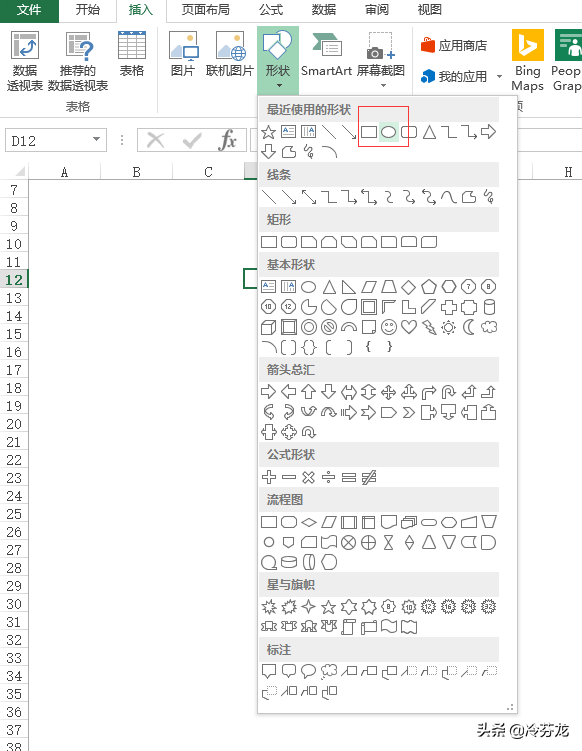582x751 pixels.
Task: Select the 5-point star in stars and banners
Action: click(x=329, y=607)
